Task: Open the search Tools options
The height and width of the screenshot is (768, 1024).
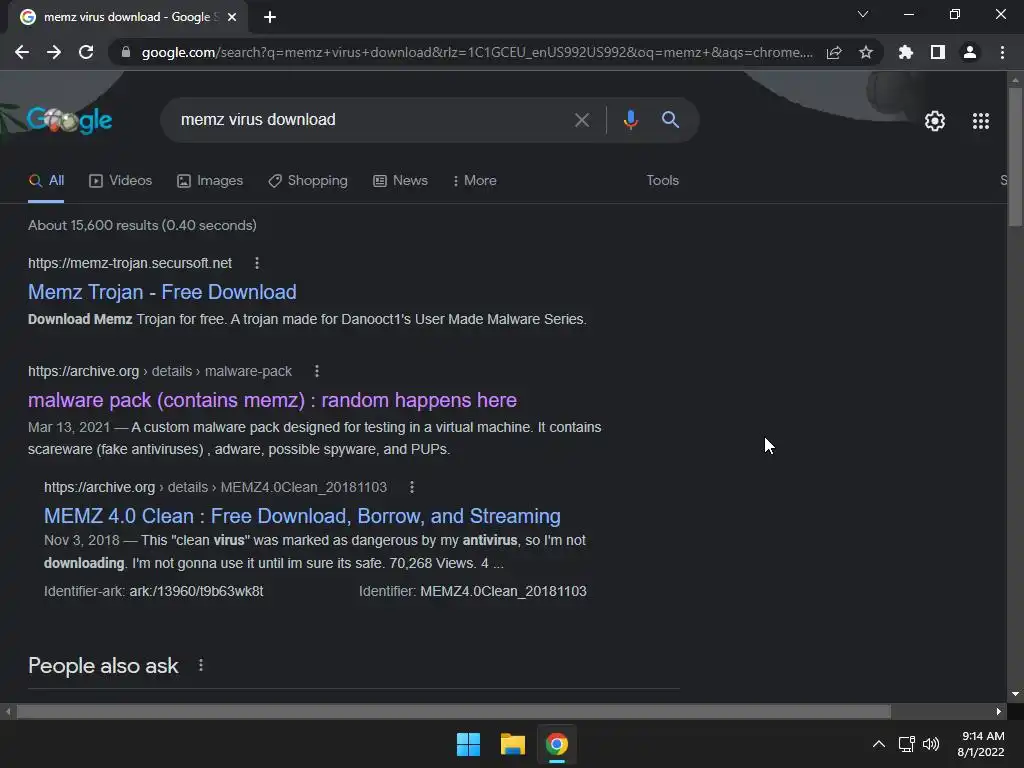Action: pos(662,181)
